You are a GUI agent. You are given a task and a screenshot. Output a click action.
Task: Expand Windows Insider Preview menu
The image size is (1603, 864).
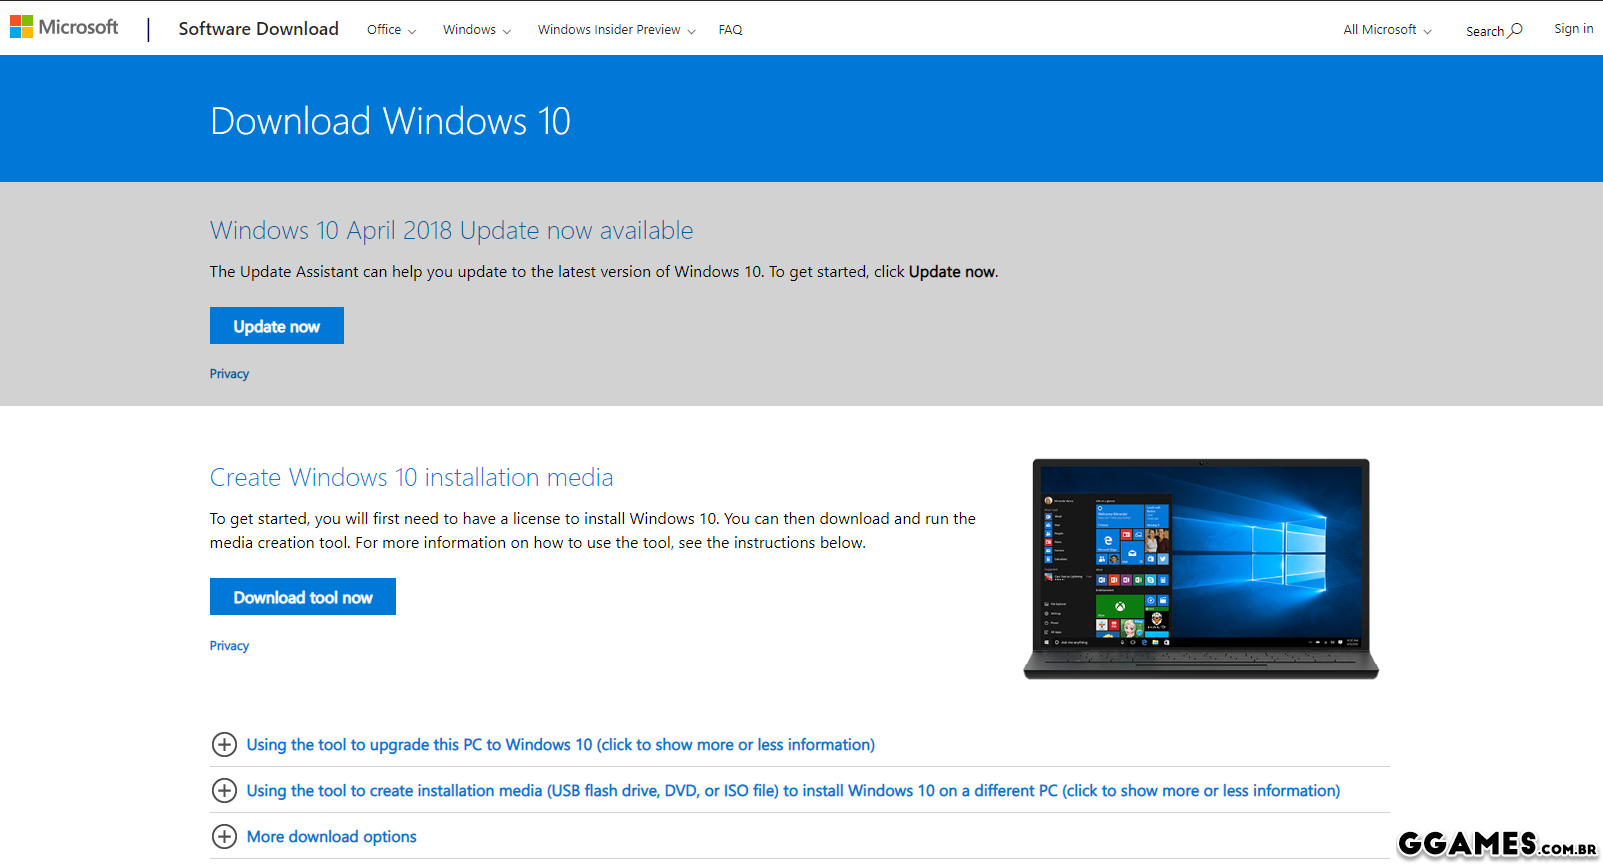click(x=615, y=30)
